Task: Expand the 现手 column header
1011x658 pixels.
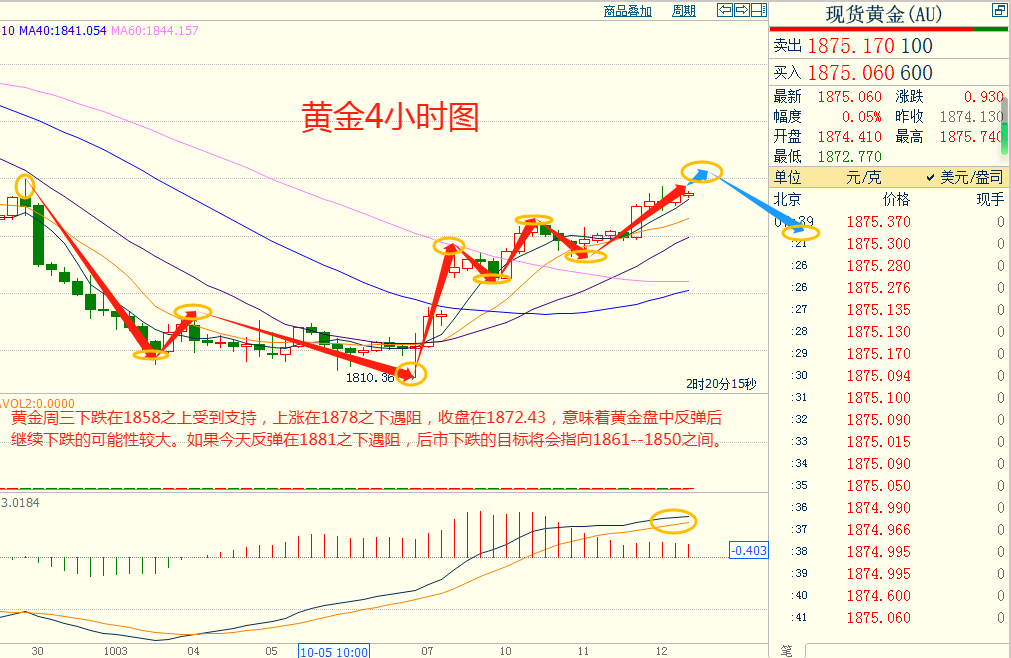Action: pyautogui.click(x=988, y=199)
